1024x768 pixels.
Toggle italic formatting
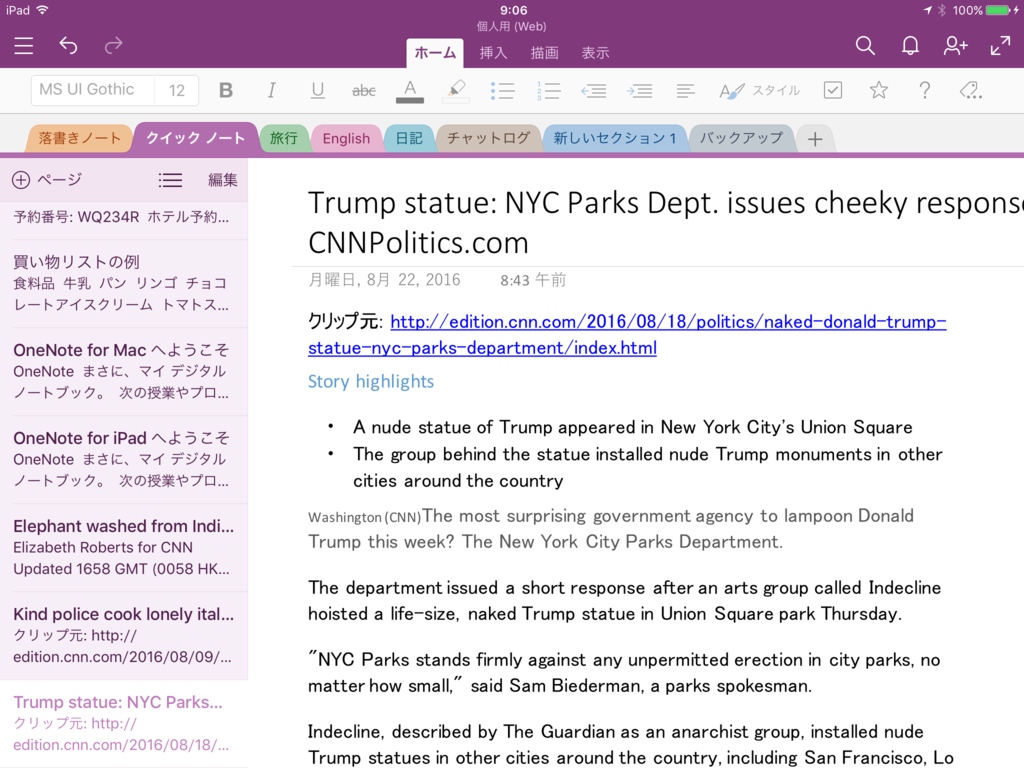pos(272,90)
